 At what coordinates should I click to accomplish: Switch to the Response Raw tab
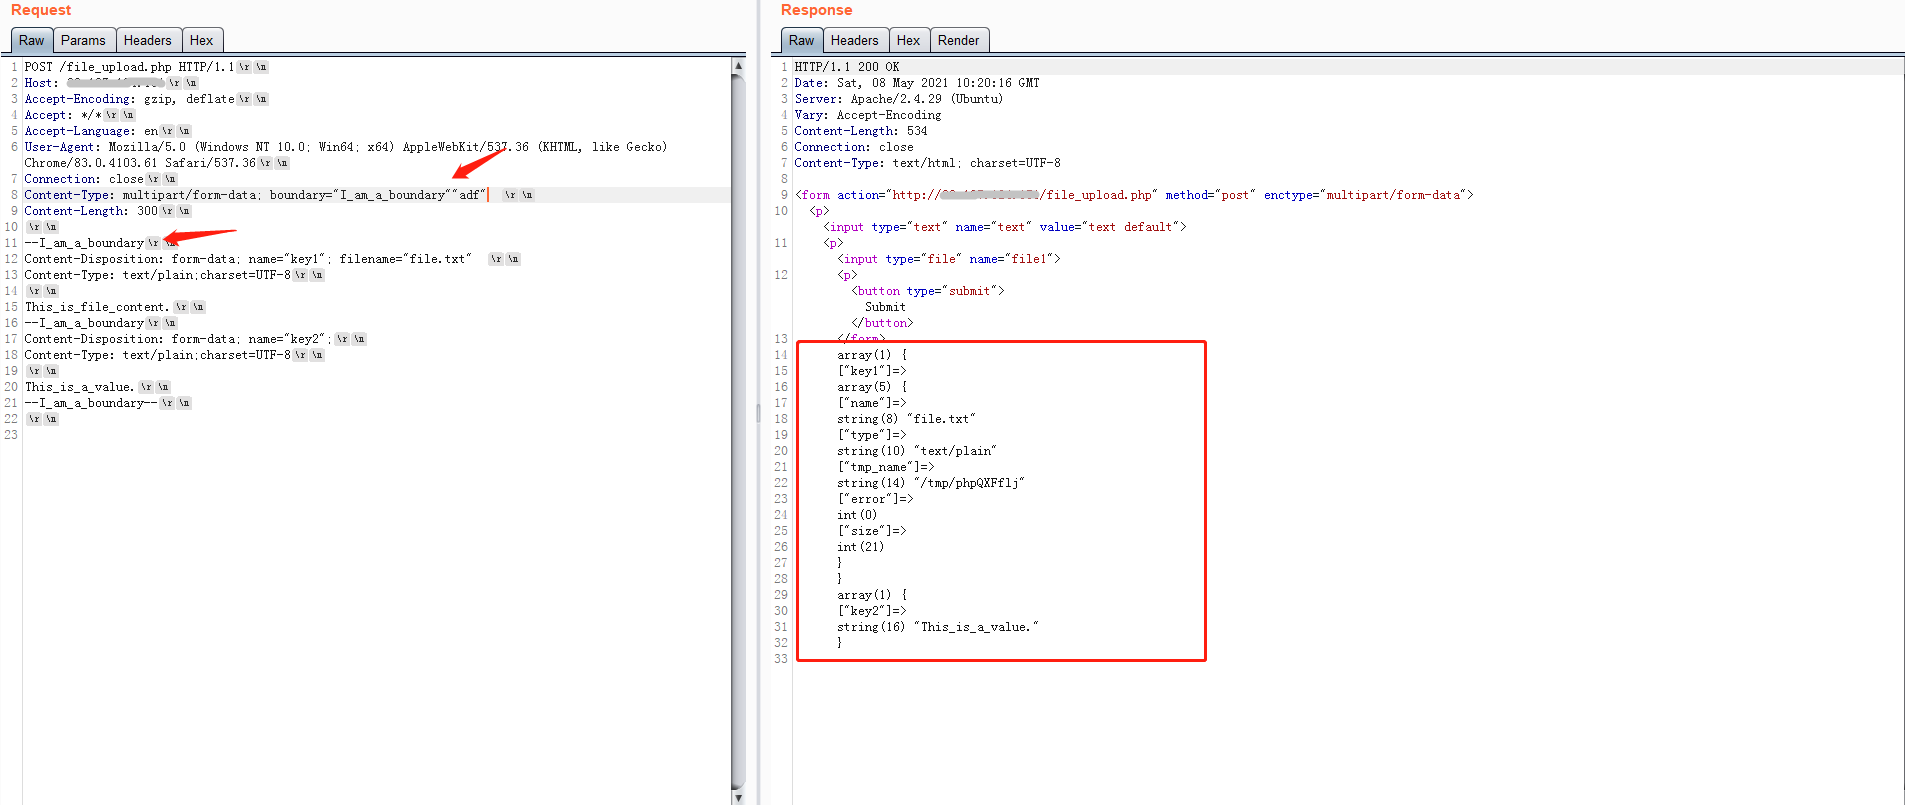[x=801, y=40]
